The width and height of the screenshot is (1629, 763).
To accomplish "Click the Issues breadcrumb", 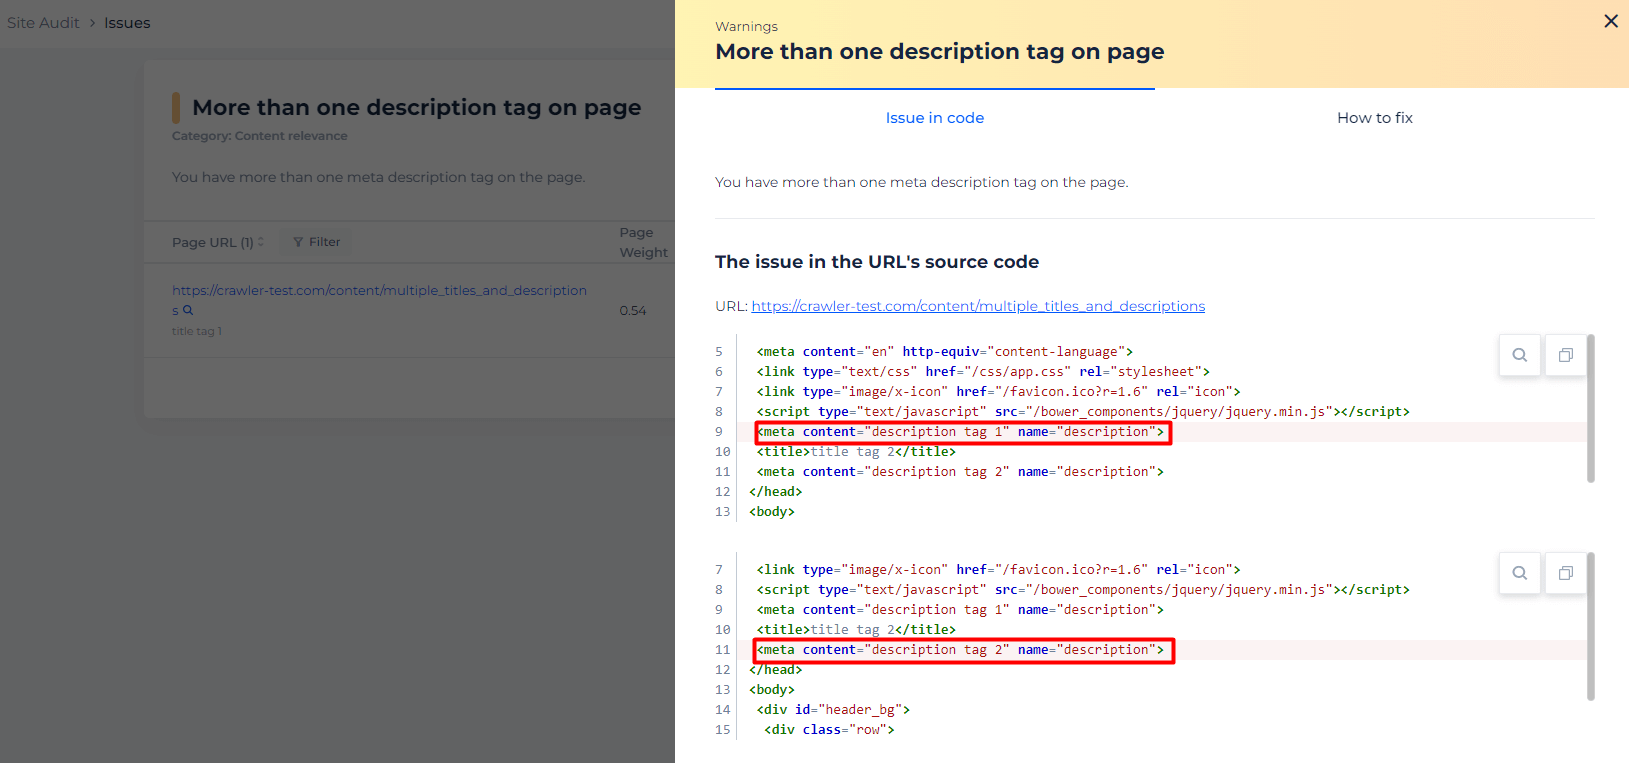I will [127, 23].
